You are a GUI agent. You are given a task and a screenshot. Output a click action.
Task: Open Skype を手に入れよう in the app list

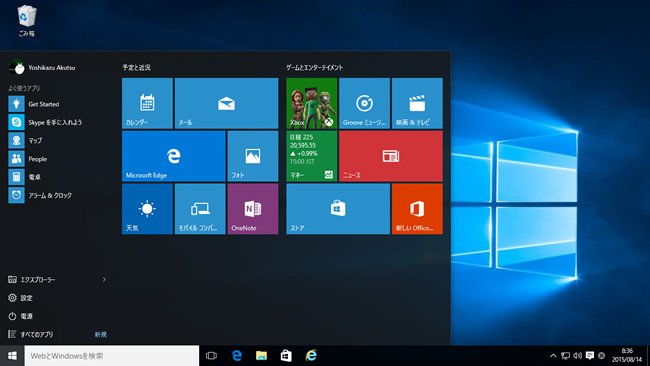(x=57, y=122)
